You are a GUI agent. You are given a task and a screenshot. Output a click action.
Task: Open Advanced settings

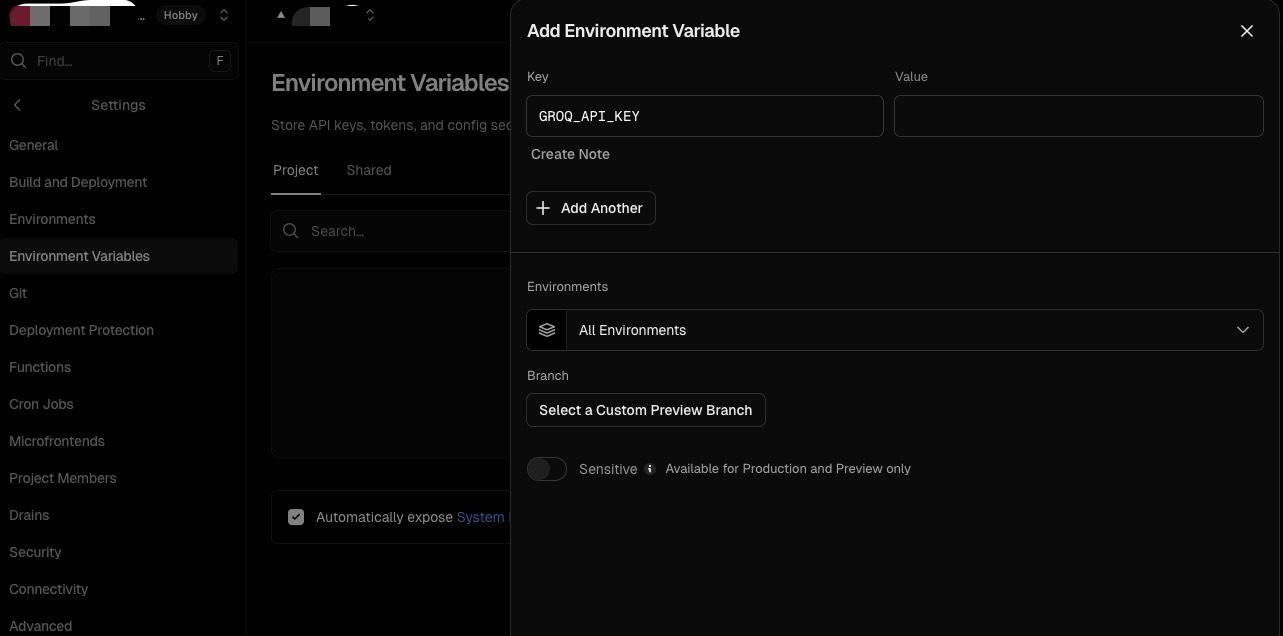41,626
